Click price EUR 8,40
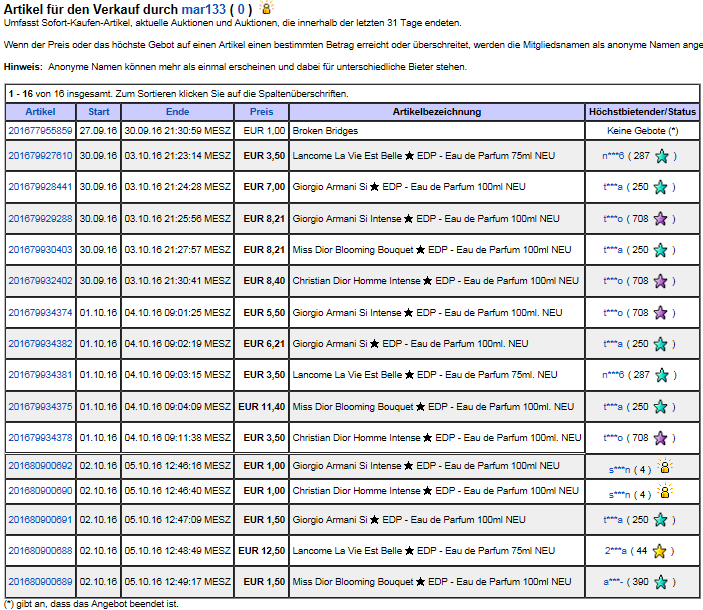Screen dimensions: 703x610 coord(264,281)
